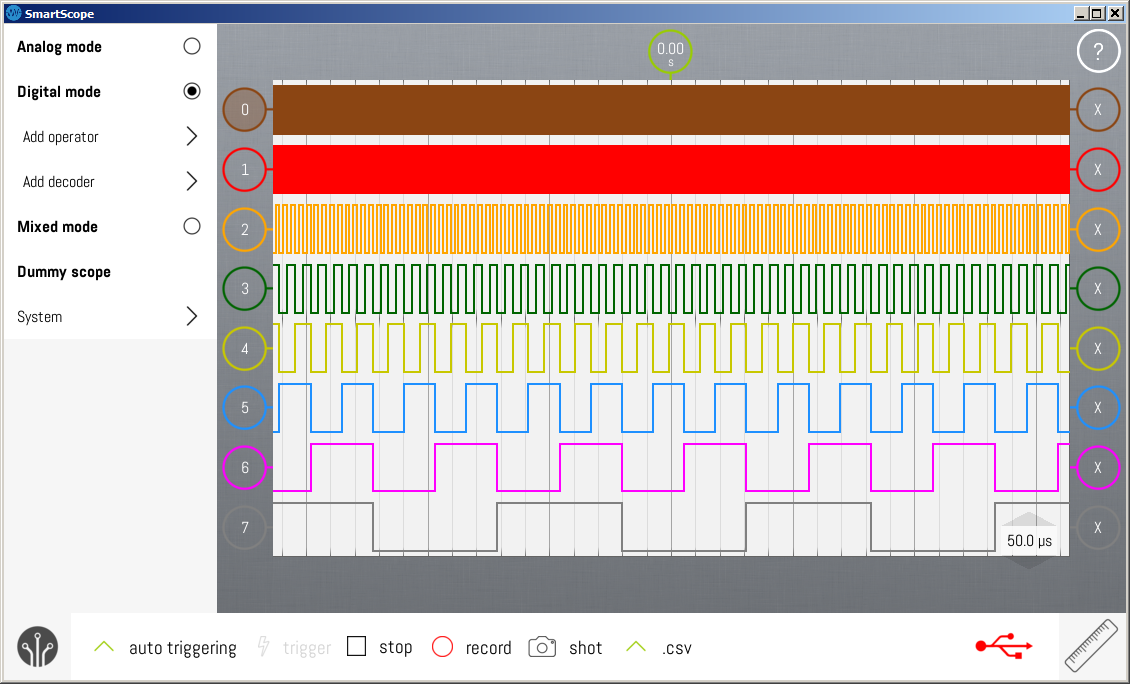The width and height of the screenshot is (1130, 684).
Task: Select the Analog mode radio button
Action: 192,46
